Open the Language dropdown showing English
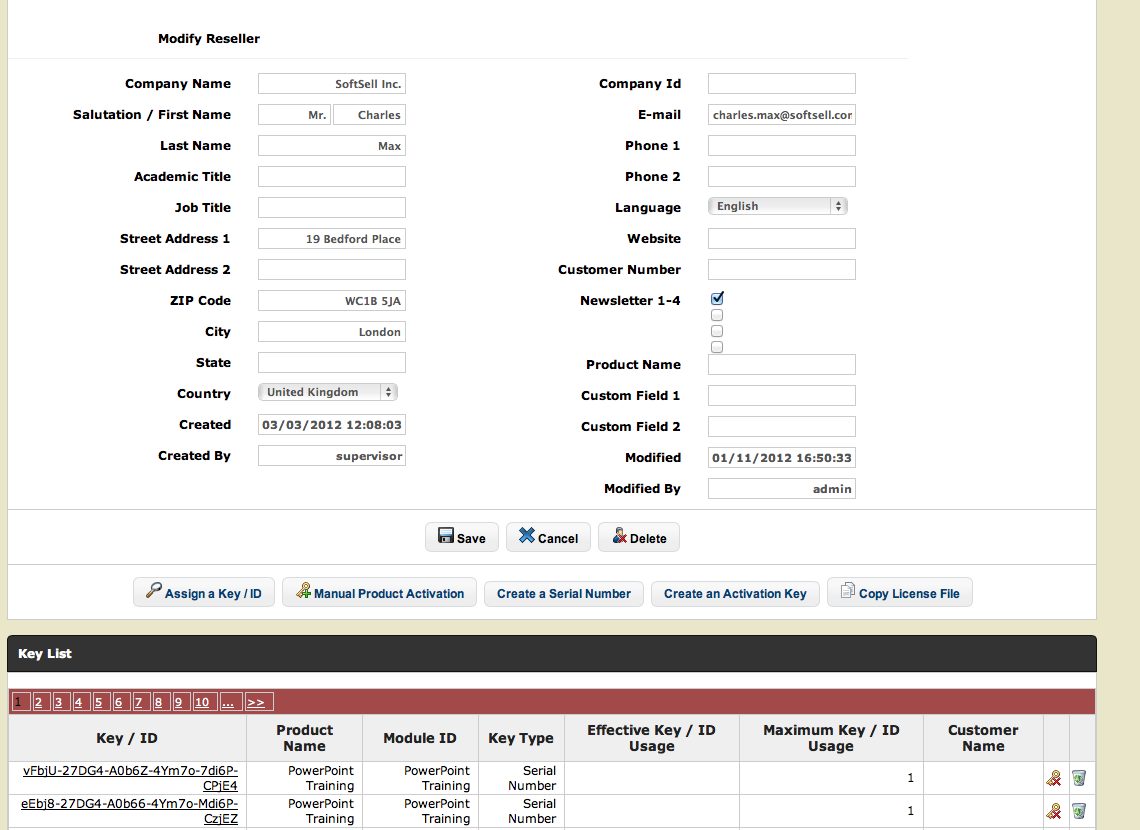Viewport: 1140px width, 830px height. click(x=777, y=206)
